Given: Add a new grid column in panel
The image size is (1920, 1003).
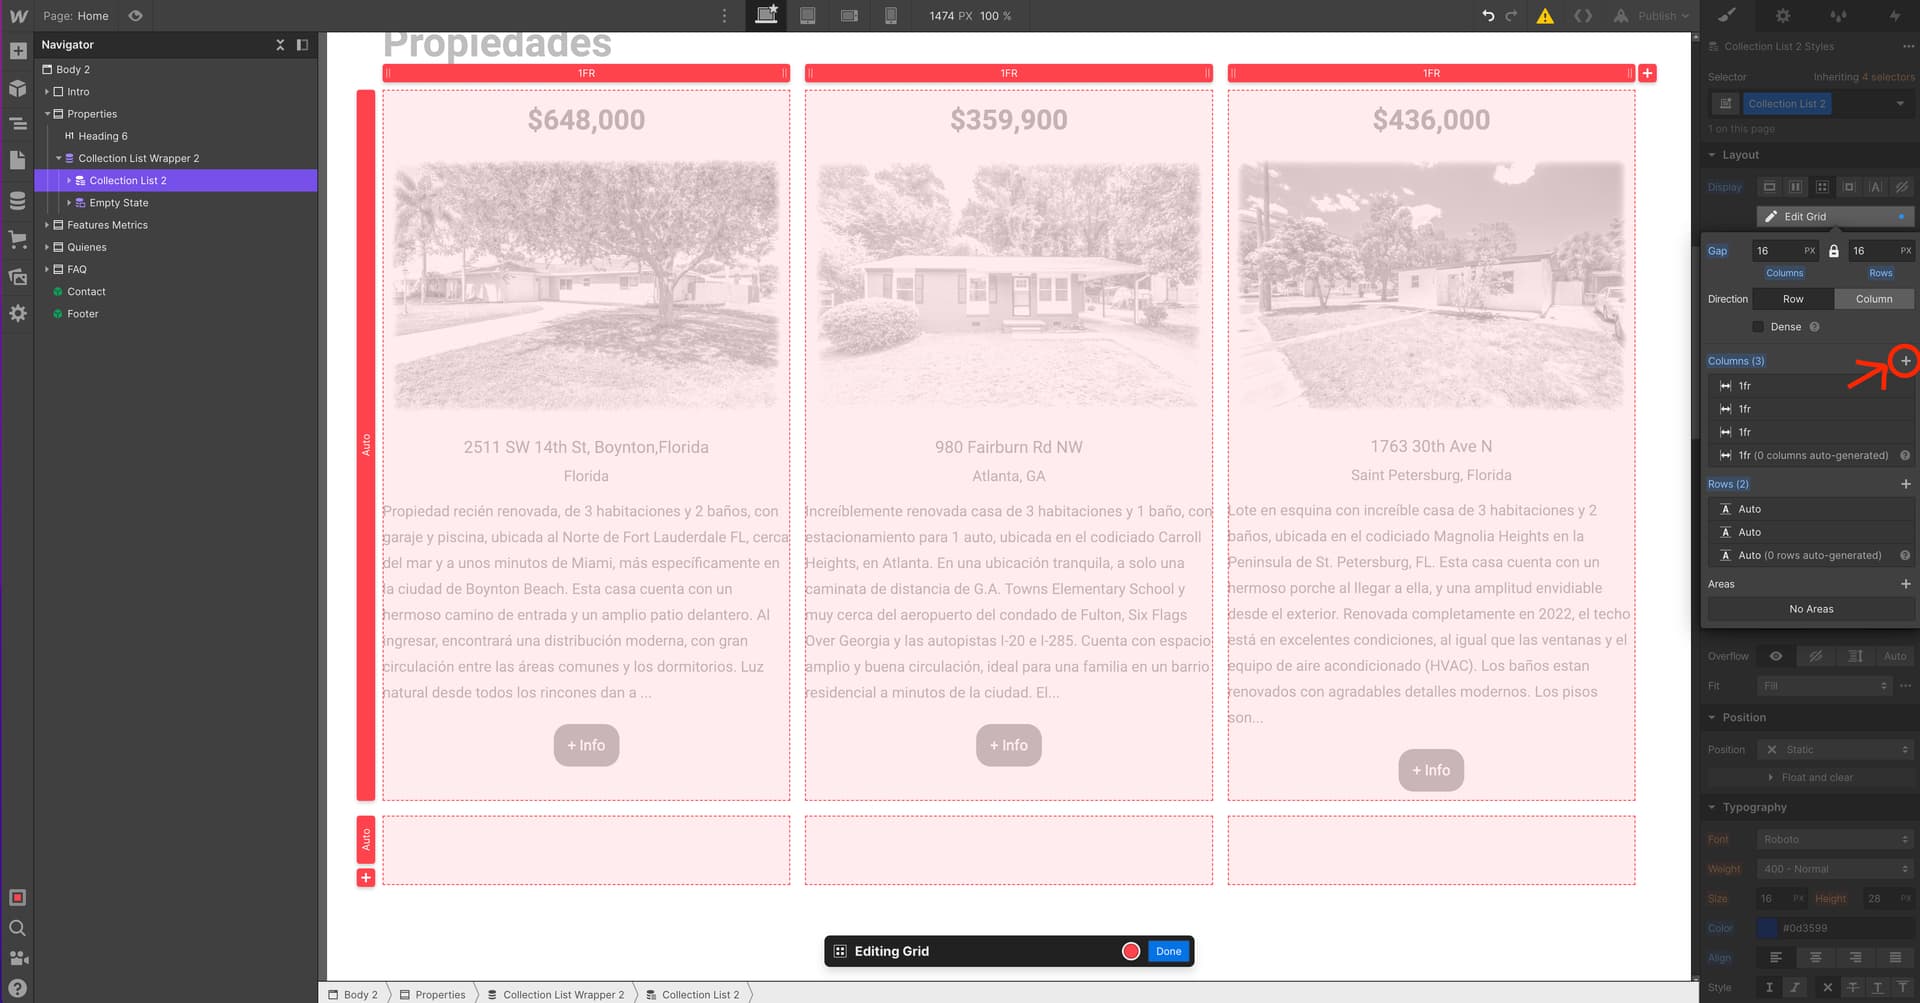Looking at the screenshot, I should click(1905, 361).
